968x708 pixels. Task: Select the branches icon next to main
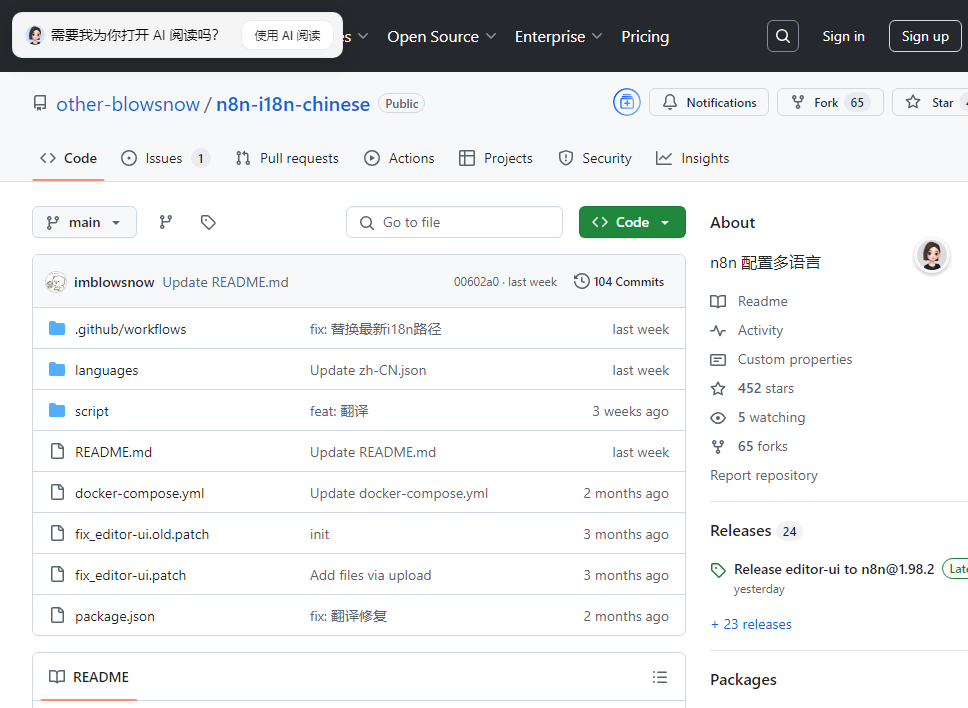click(x=165, y=222)
